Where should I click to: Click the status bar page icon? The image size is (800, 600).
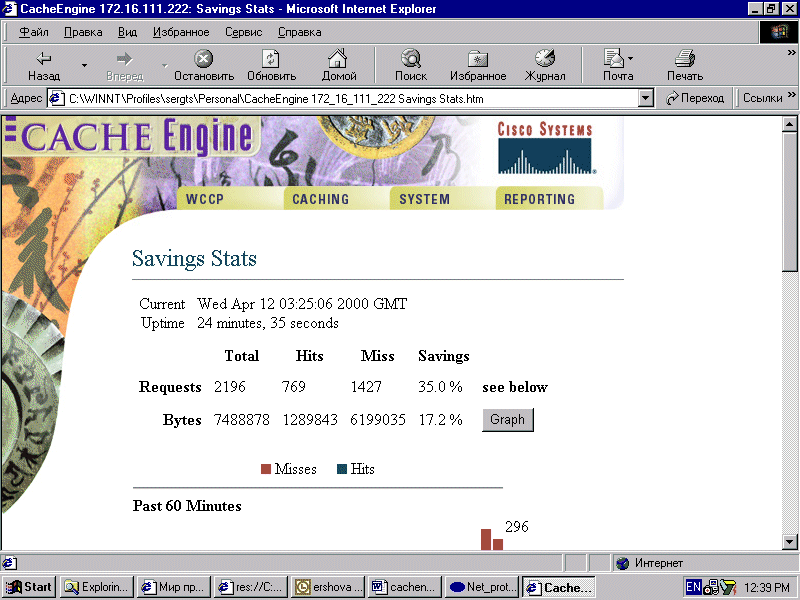(x=9, y=563)
